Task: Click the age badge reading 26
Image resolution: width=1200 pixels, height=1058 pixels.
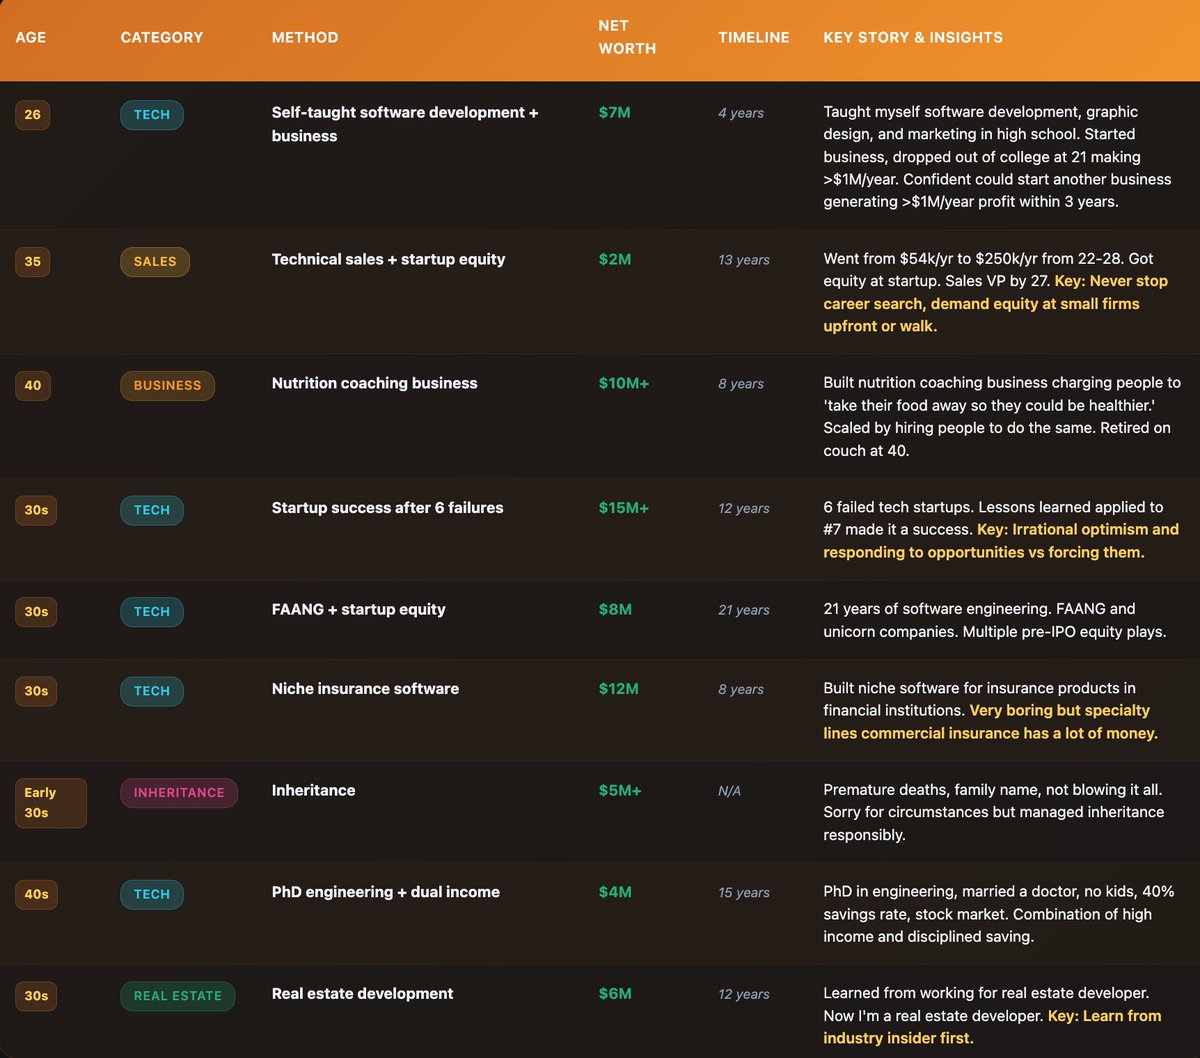Action: point(33,114)
